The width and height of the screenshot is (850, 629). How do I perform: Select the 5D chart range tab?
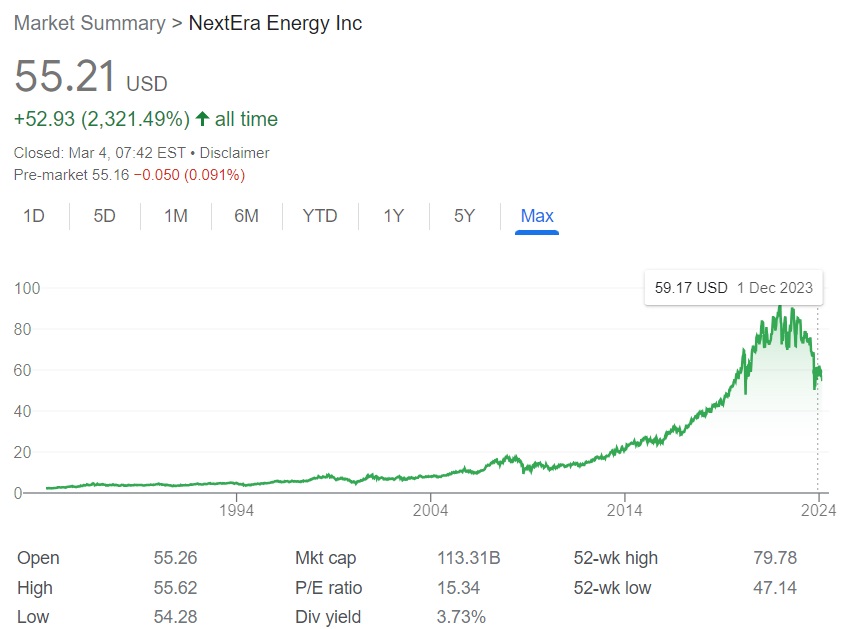tap(104, 216)
